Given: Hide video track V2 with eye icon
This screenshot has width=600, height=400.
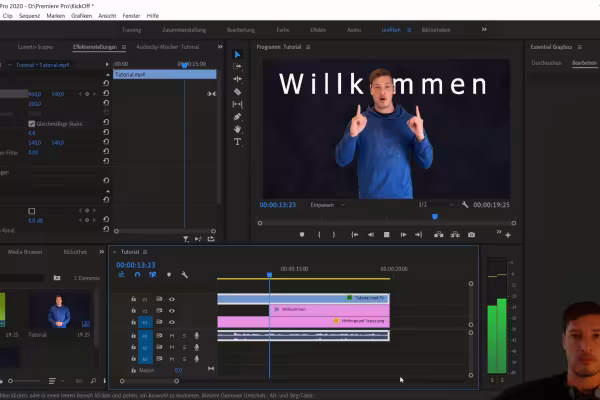Looking at the screenshot, I should (x=172, y=311).
